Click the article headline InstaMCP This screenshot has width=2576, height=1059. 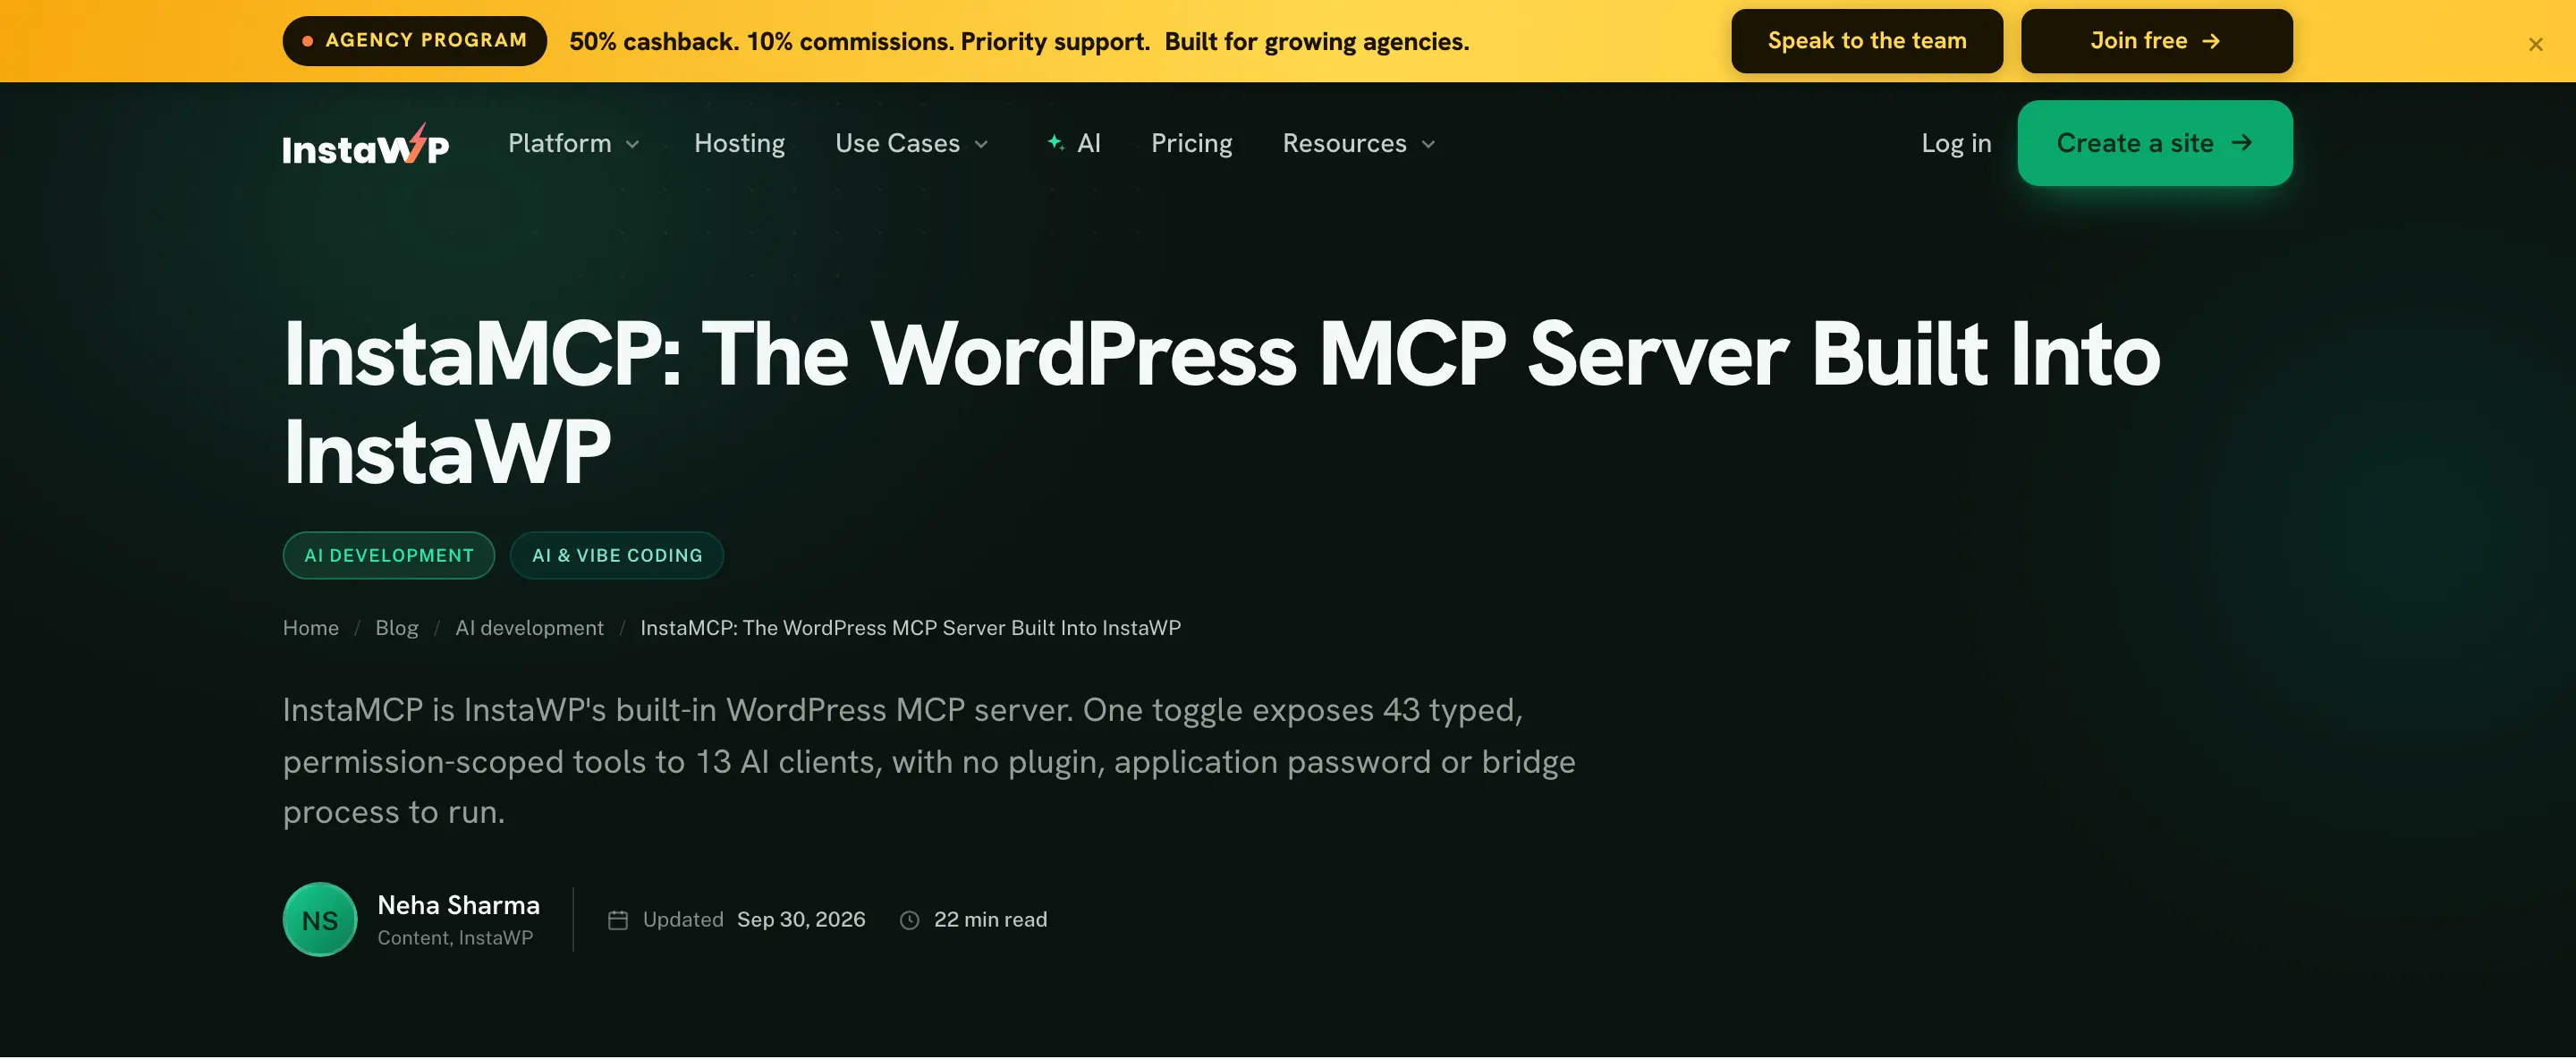1221,402
